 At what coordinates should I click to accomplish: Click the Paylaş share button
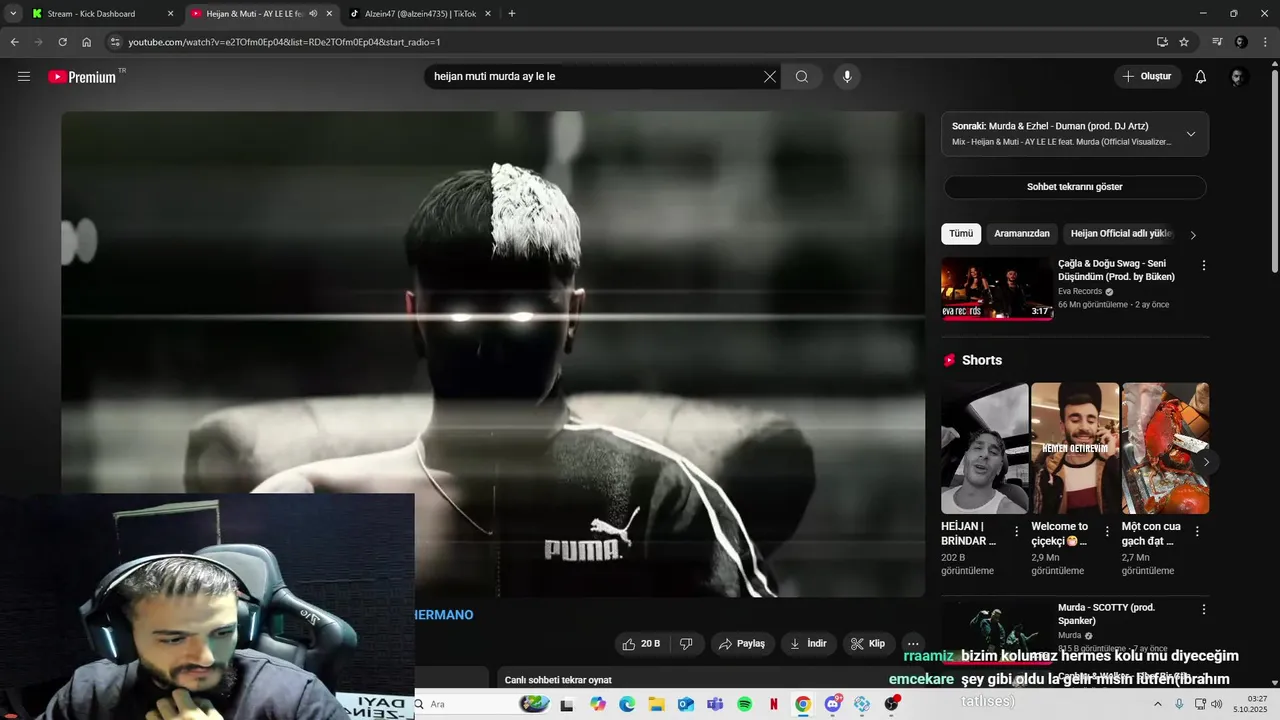[x=743, y=644]
